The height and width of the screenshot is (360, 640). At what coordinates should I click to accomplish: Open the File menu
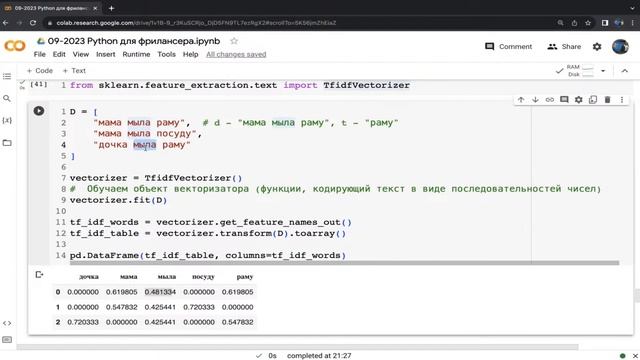click(40, 54)
